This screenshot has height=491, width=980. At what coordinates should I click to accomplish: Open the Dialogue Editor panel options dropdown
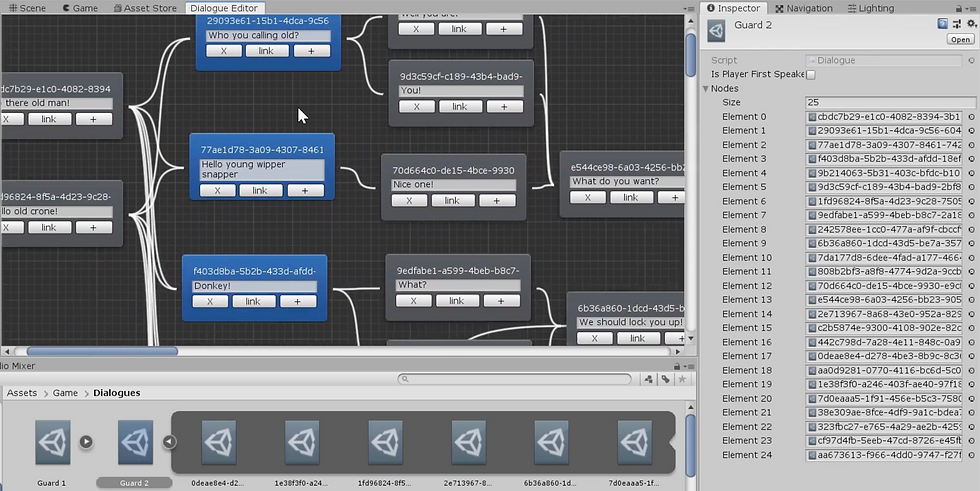point(689,8)
